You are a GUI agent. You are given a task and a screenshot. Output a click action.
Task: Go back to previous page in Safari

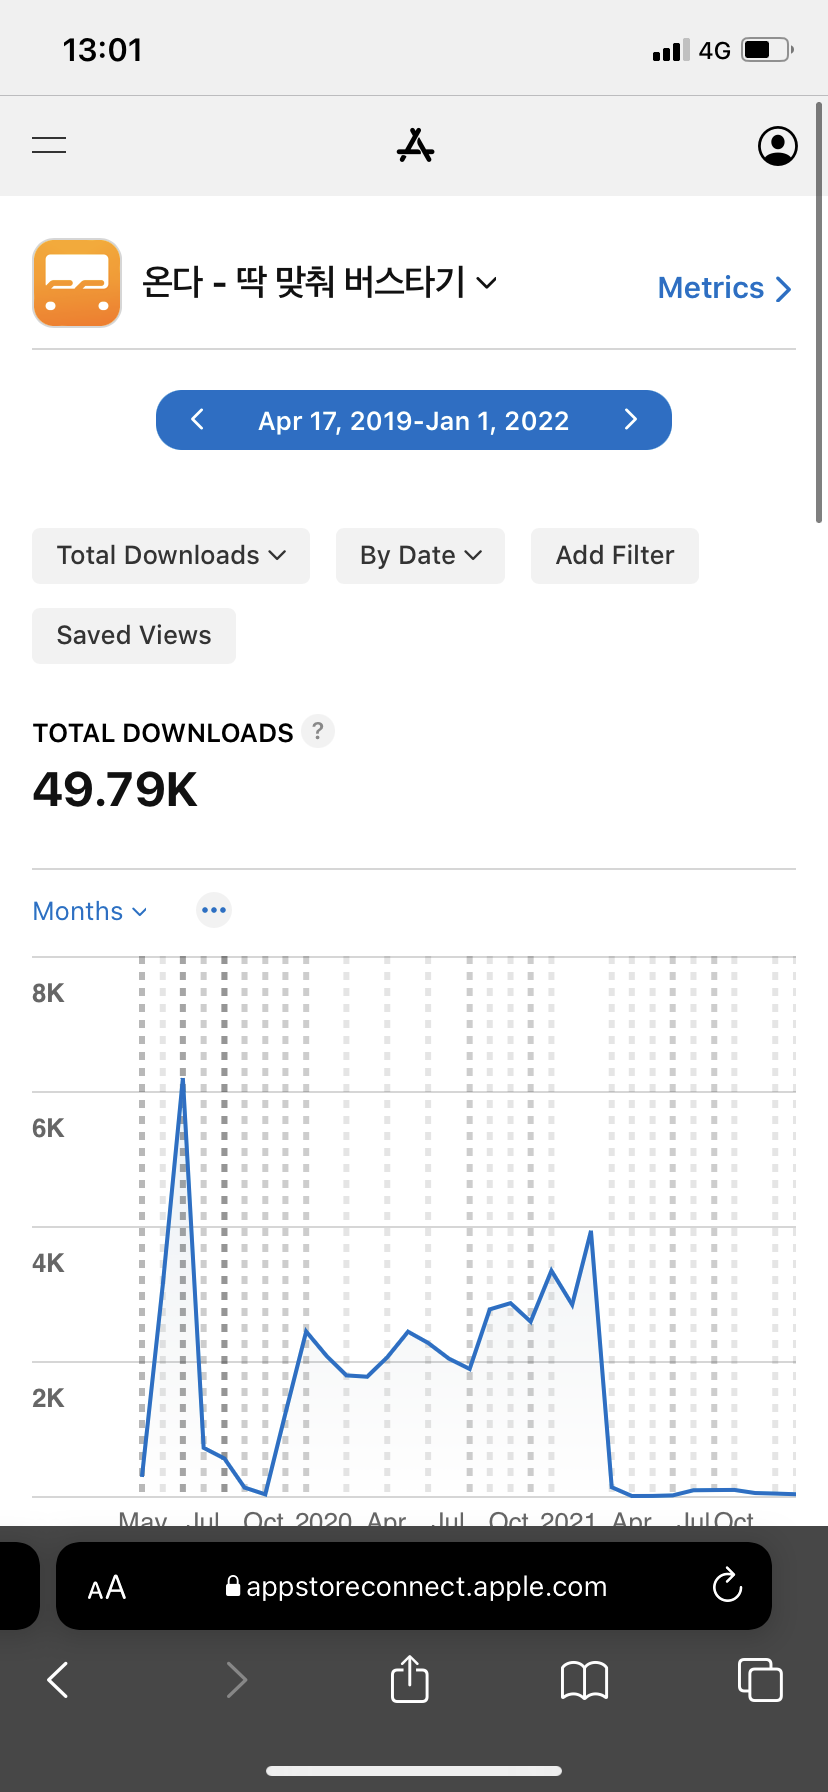59,1680
